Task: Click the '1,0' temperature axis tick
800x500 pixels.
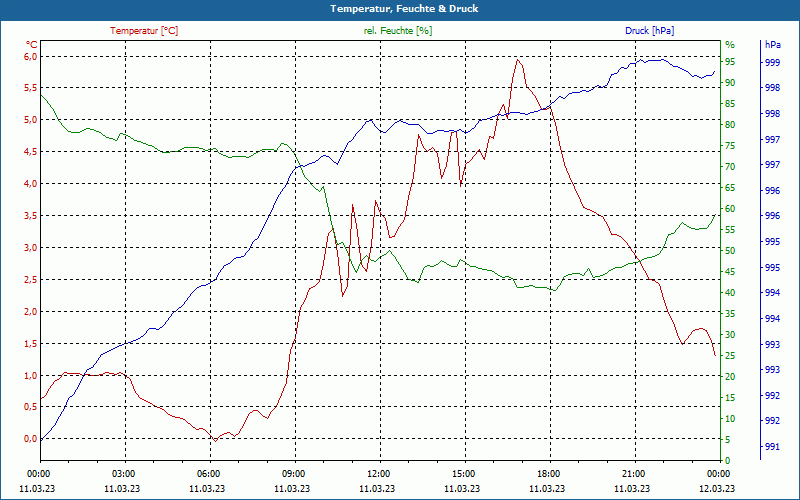Action: [x=31, y=376]
